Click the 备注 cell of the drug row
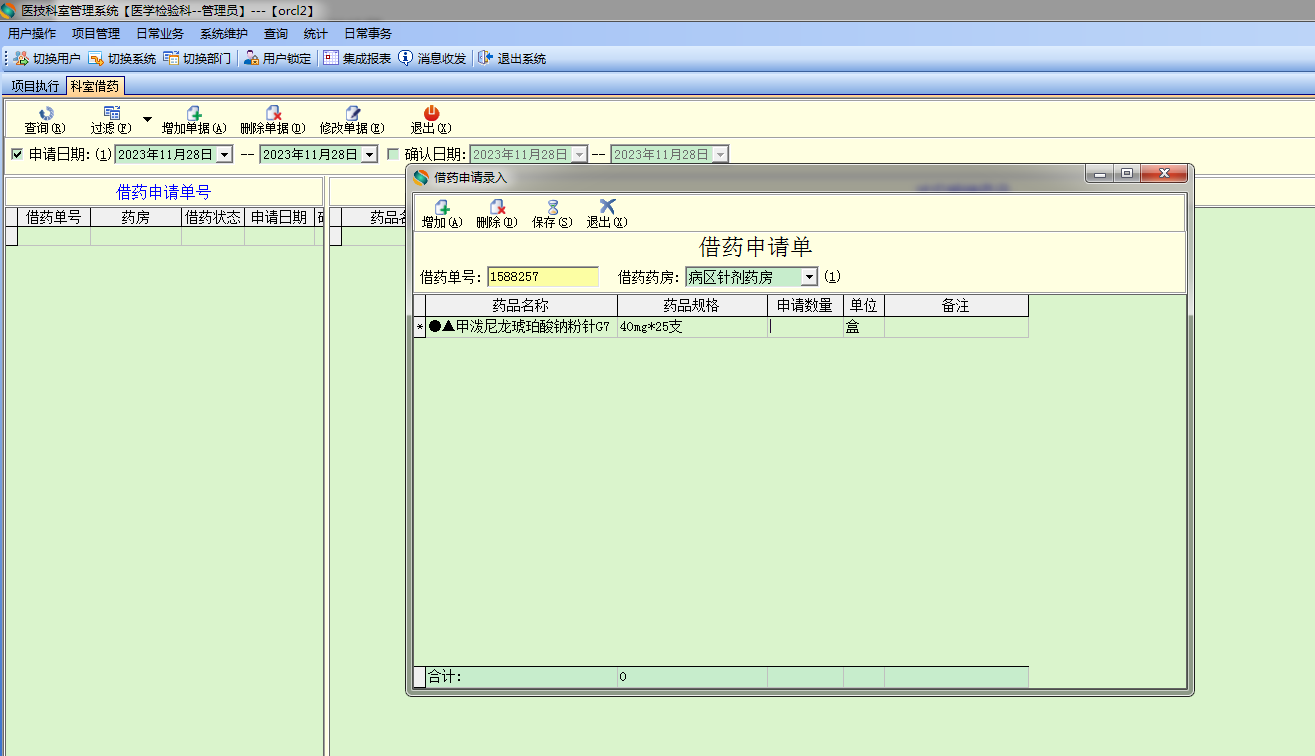 coord(956,327)
